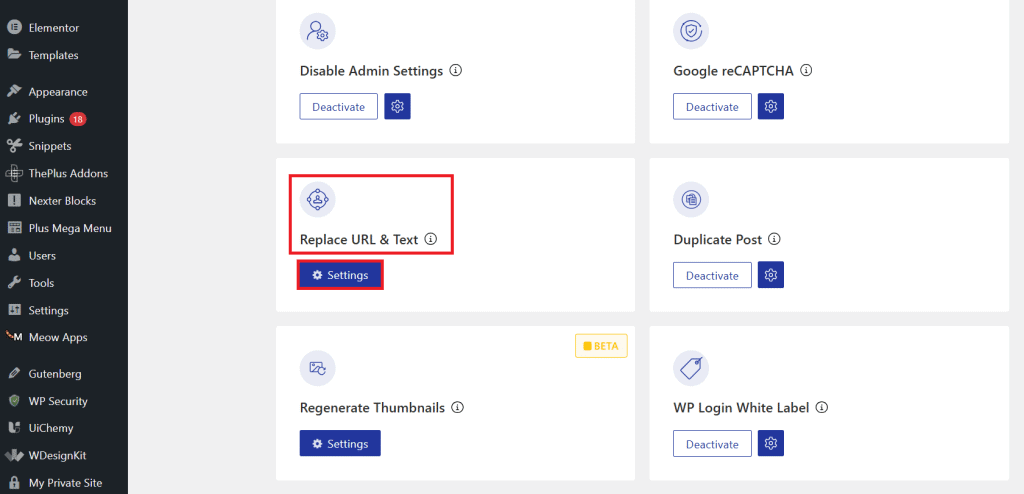Click the WDesignKit sidebar icon
Image resolution: width=1024 pixels, height=494 pixels.
(14, 455)
